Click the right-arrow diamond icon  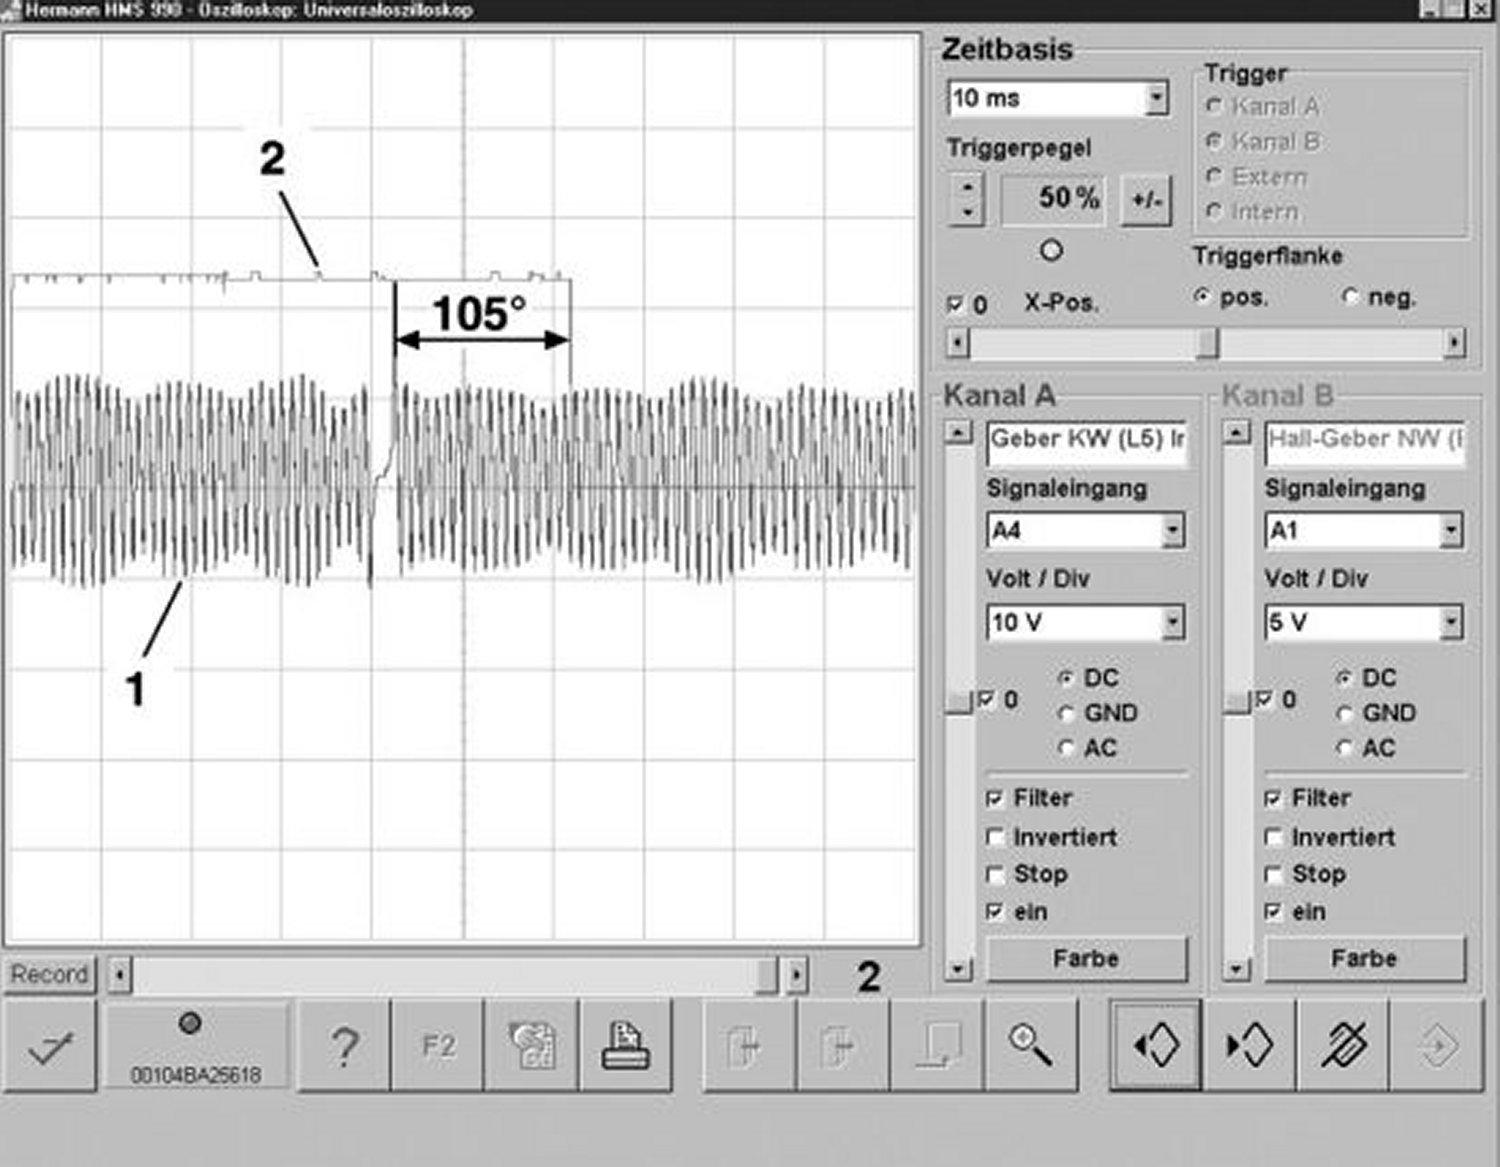click(1250, 1047)
